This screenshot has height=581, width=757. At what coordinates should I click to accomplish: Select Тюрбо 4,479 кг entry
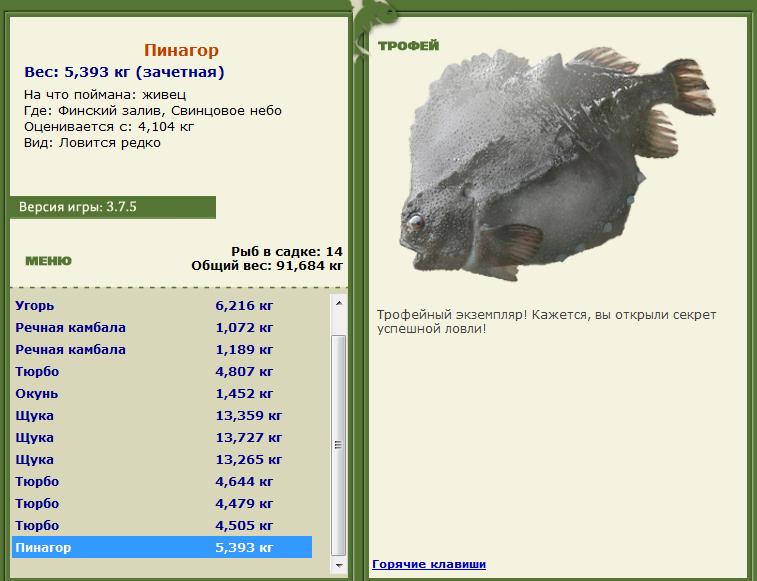[162, 503]
